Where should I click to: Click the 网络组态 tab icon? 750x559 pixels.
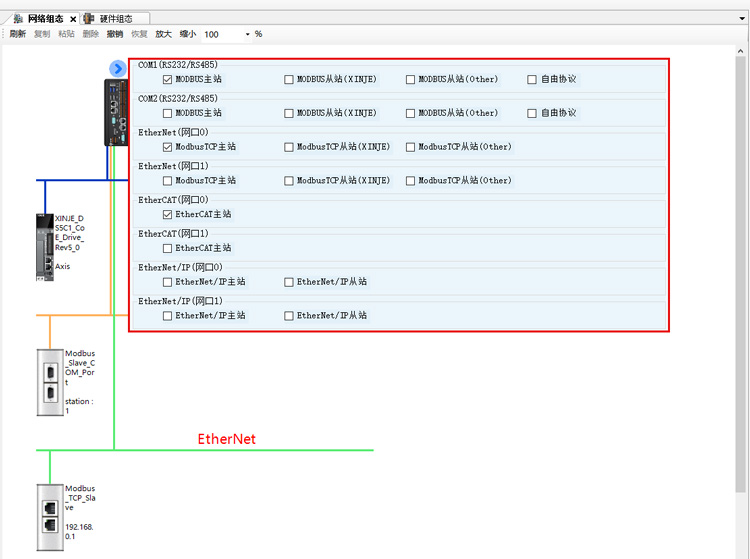point(18,19)
